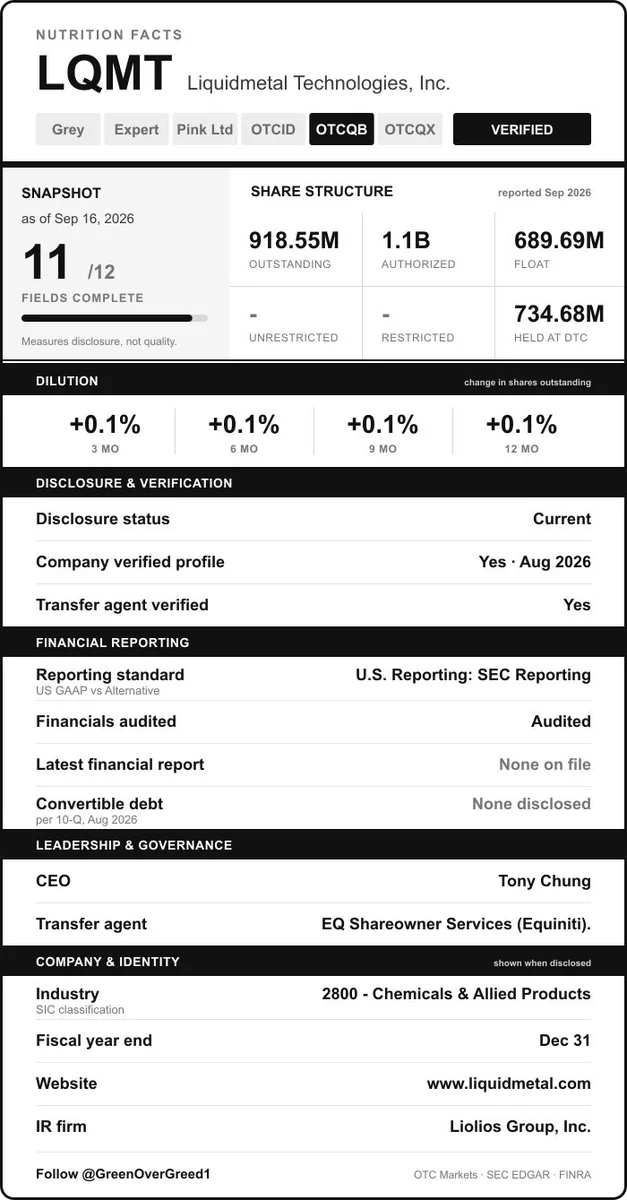Click the 689.69M float value
The width and height of the screenshot is (627, 1200).
[x=559, y=240]
